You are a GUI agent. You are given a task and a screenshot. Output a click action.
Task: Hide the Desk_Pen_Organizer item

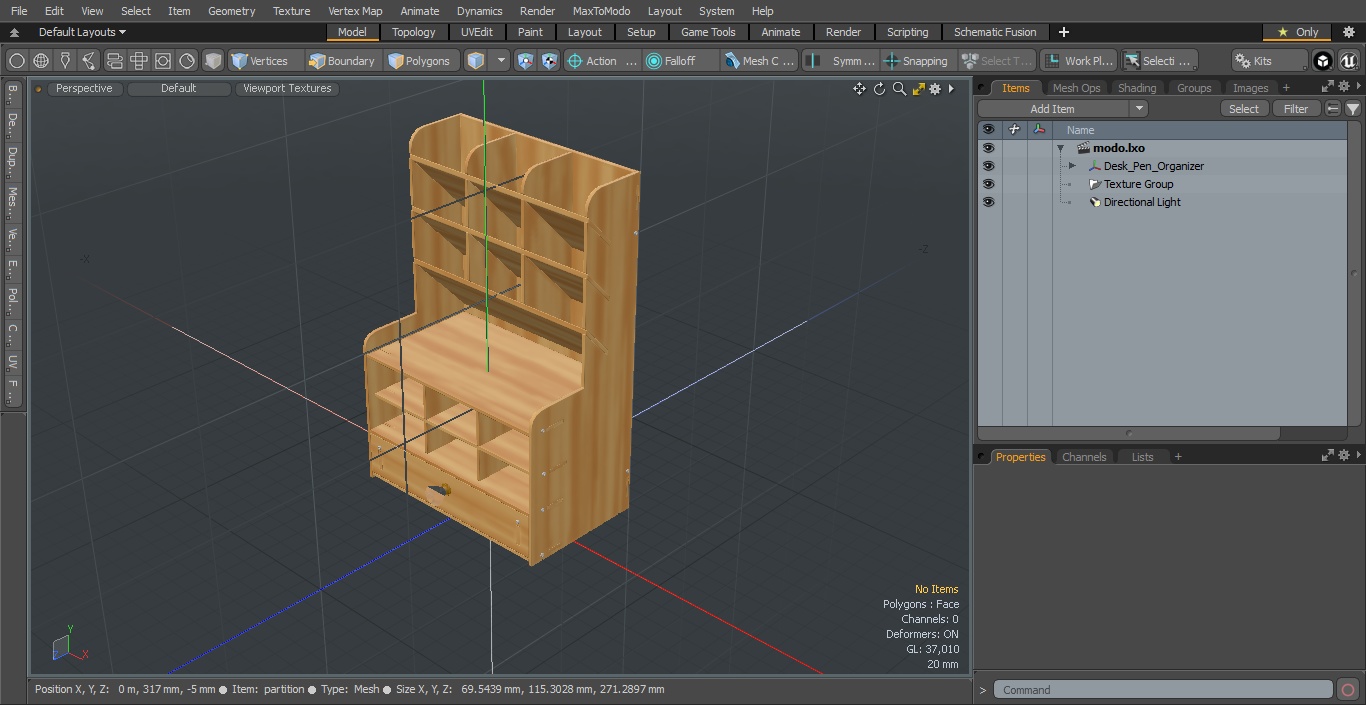tap(988, 166)
